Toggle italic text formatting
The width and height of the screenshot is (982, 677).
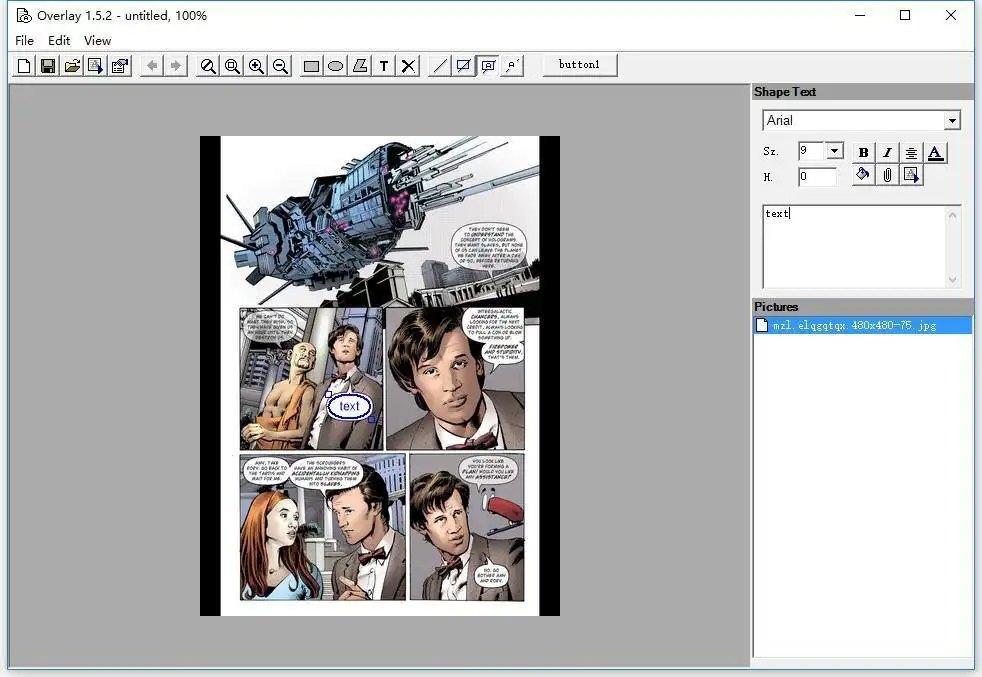tap(887, 152)
